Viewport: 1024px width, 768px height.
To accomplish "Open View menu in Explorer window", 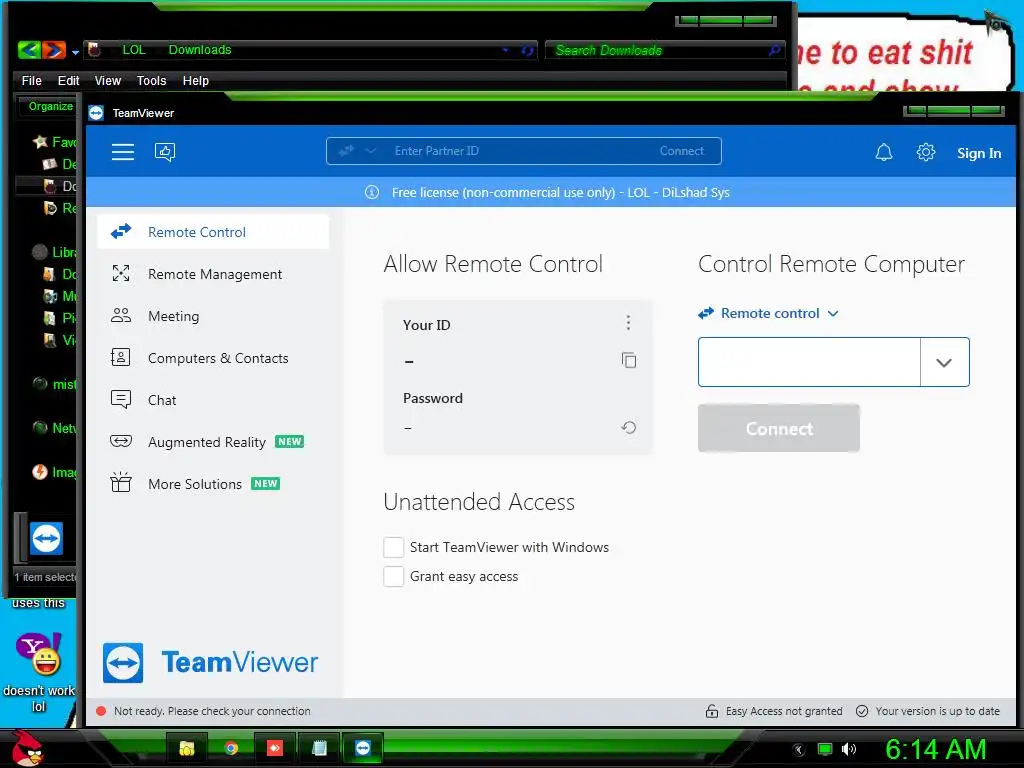I will pyautogui.click(x=108, y=81).
